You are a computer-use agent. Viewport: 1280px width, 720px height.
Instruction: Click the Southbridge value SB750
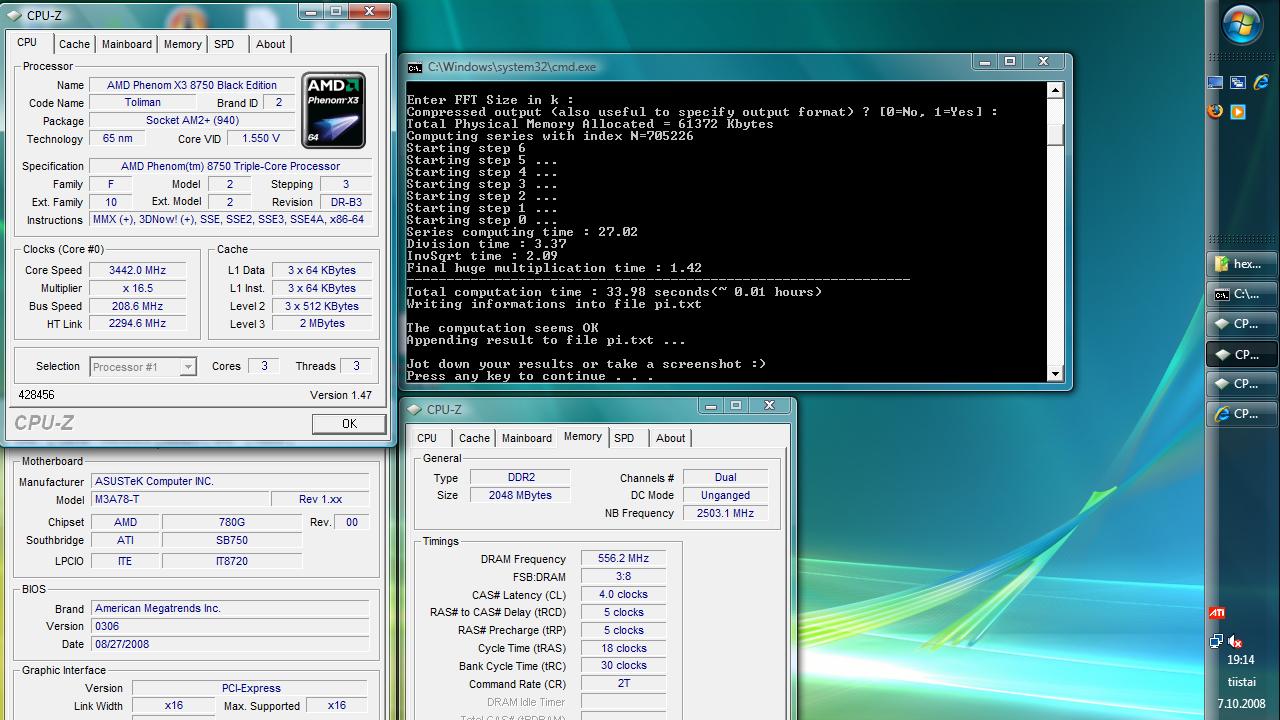pos(231,540)
